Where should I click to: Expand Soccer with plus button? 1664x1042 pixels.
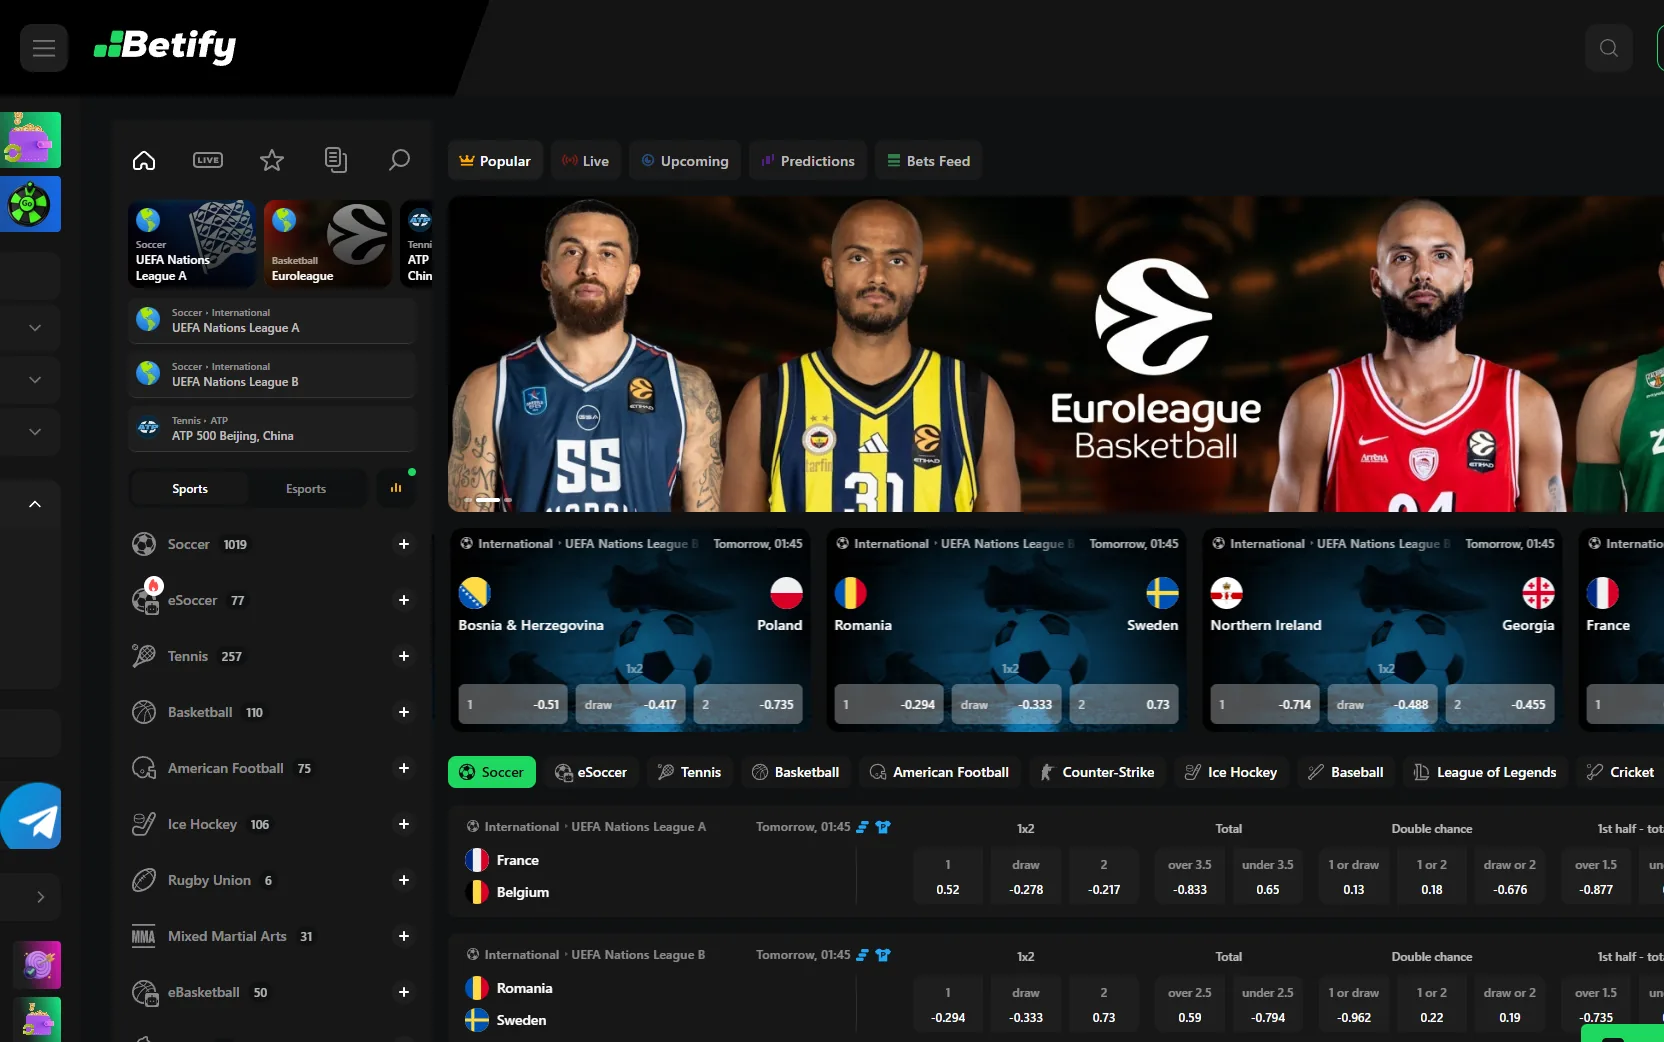[404, 544]
